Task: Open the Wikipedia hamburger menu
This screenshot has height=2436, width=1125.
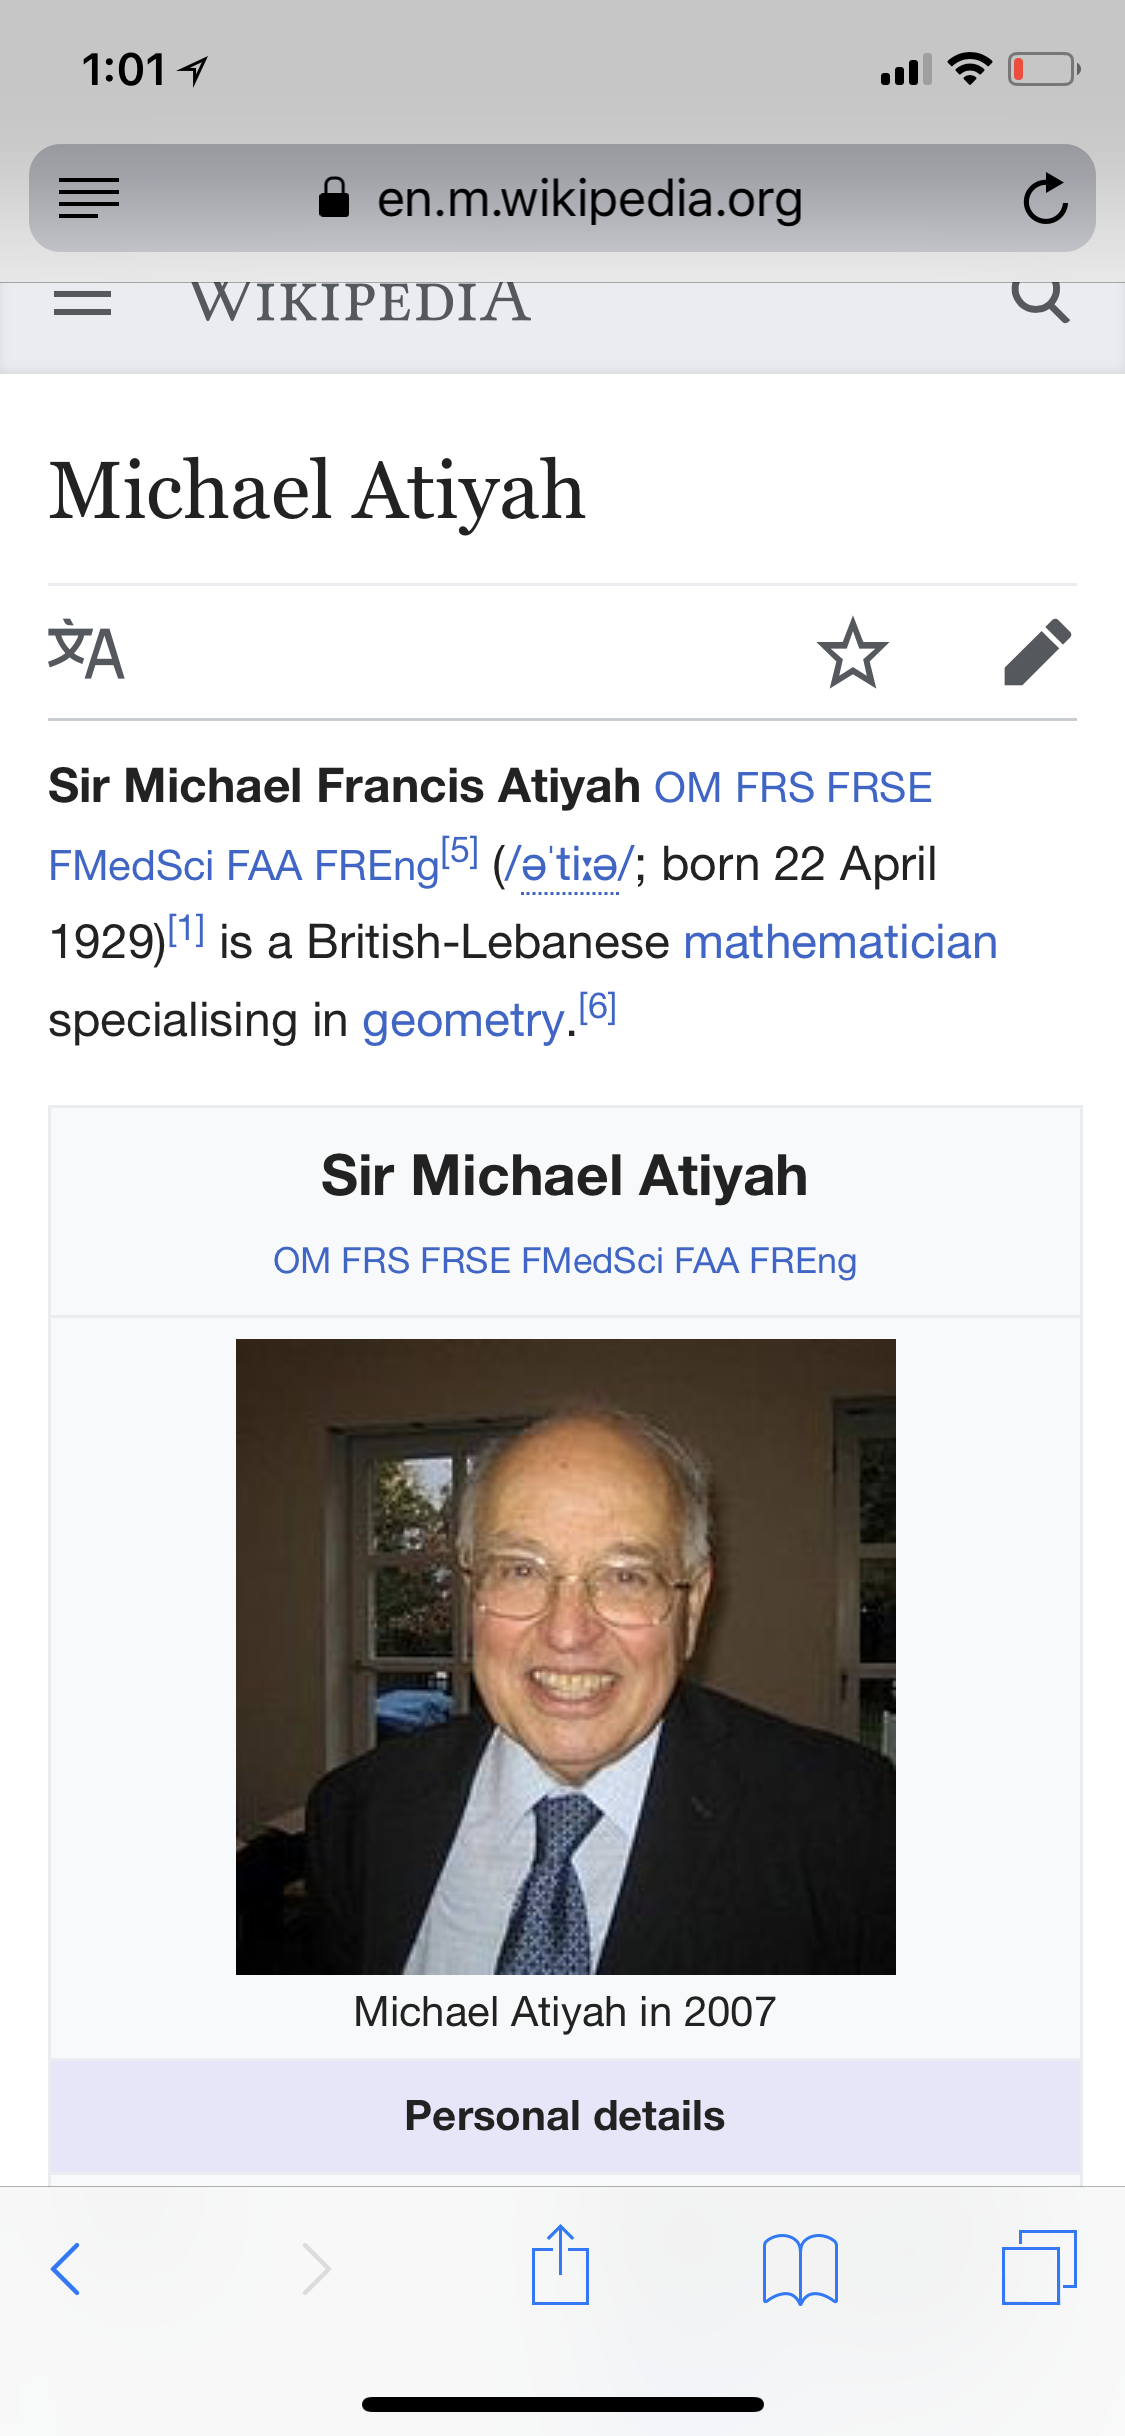Action: coord(82,302)
